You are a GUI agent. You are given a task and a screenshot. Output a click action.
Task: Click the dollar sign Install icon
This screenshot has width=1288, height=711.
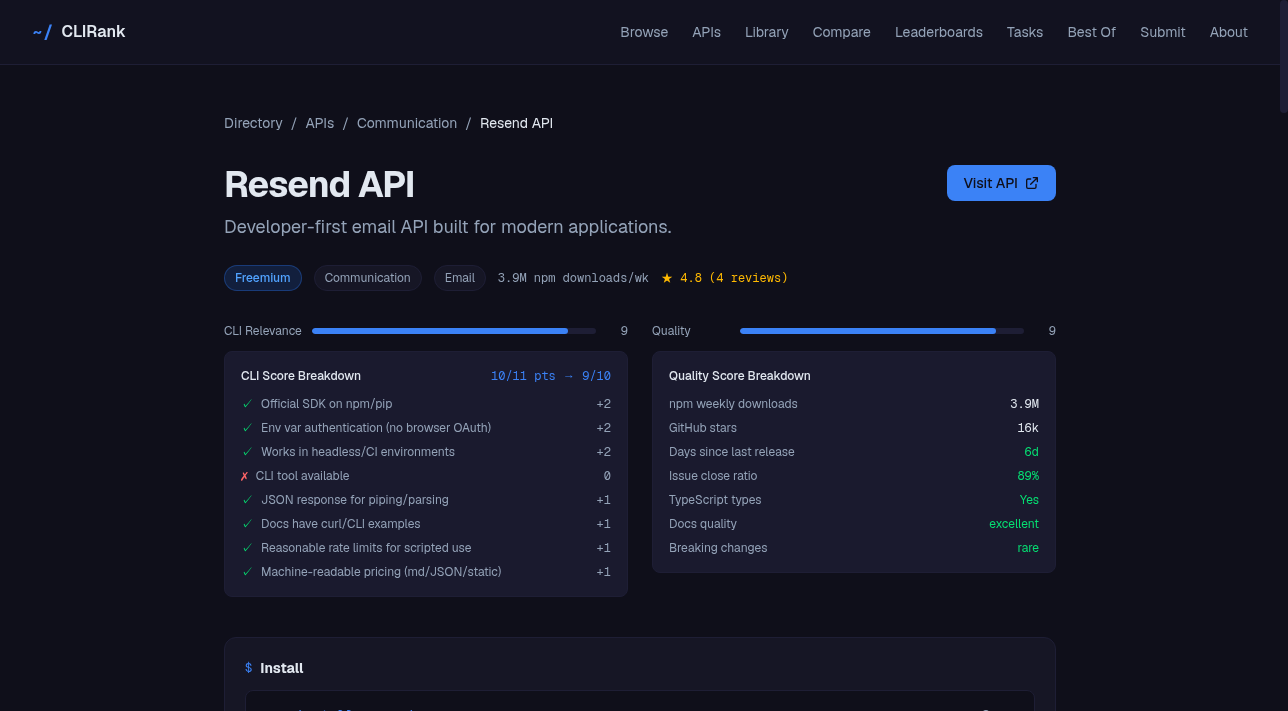pyautogui.click(x=248, y=668)
